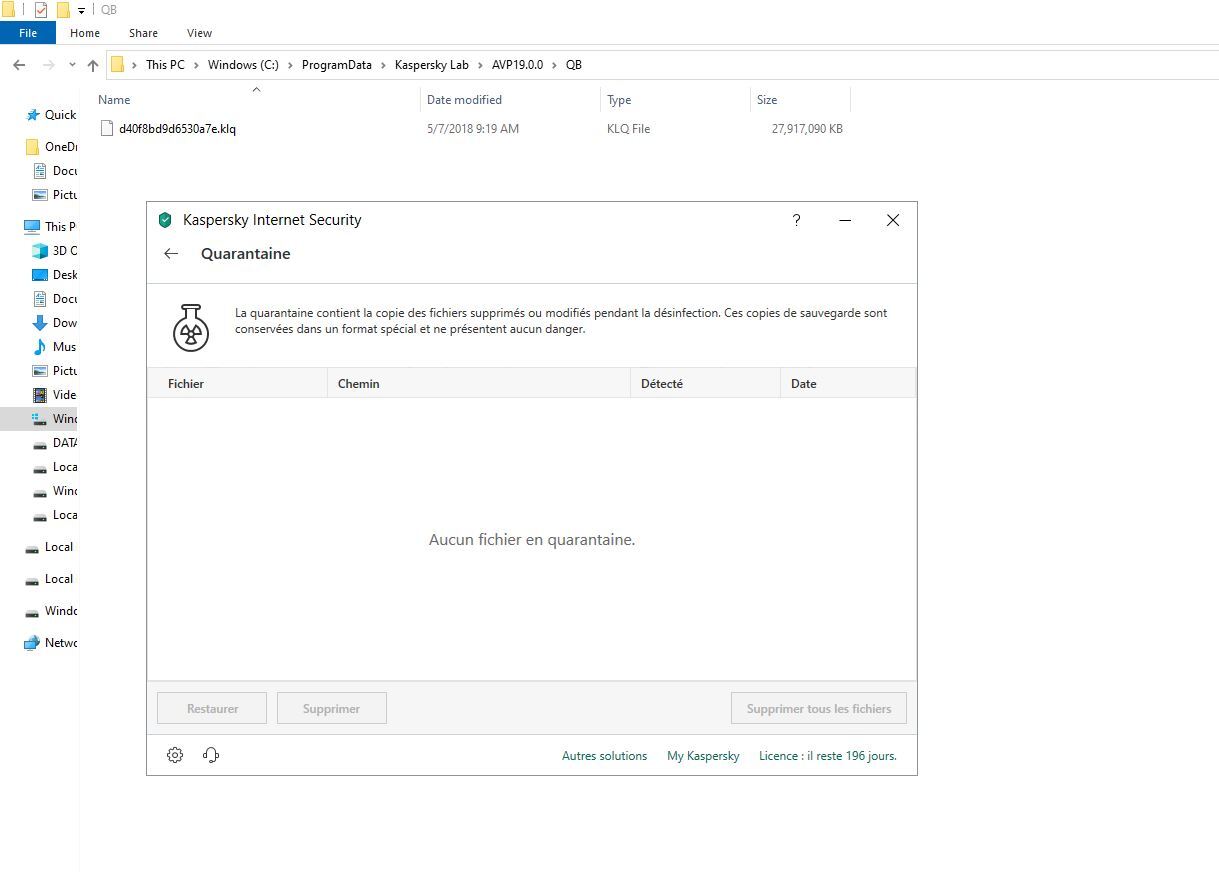Click Kaspersky Lab in the address breadcrumb

[432, 65]
